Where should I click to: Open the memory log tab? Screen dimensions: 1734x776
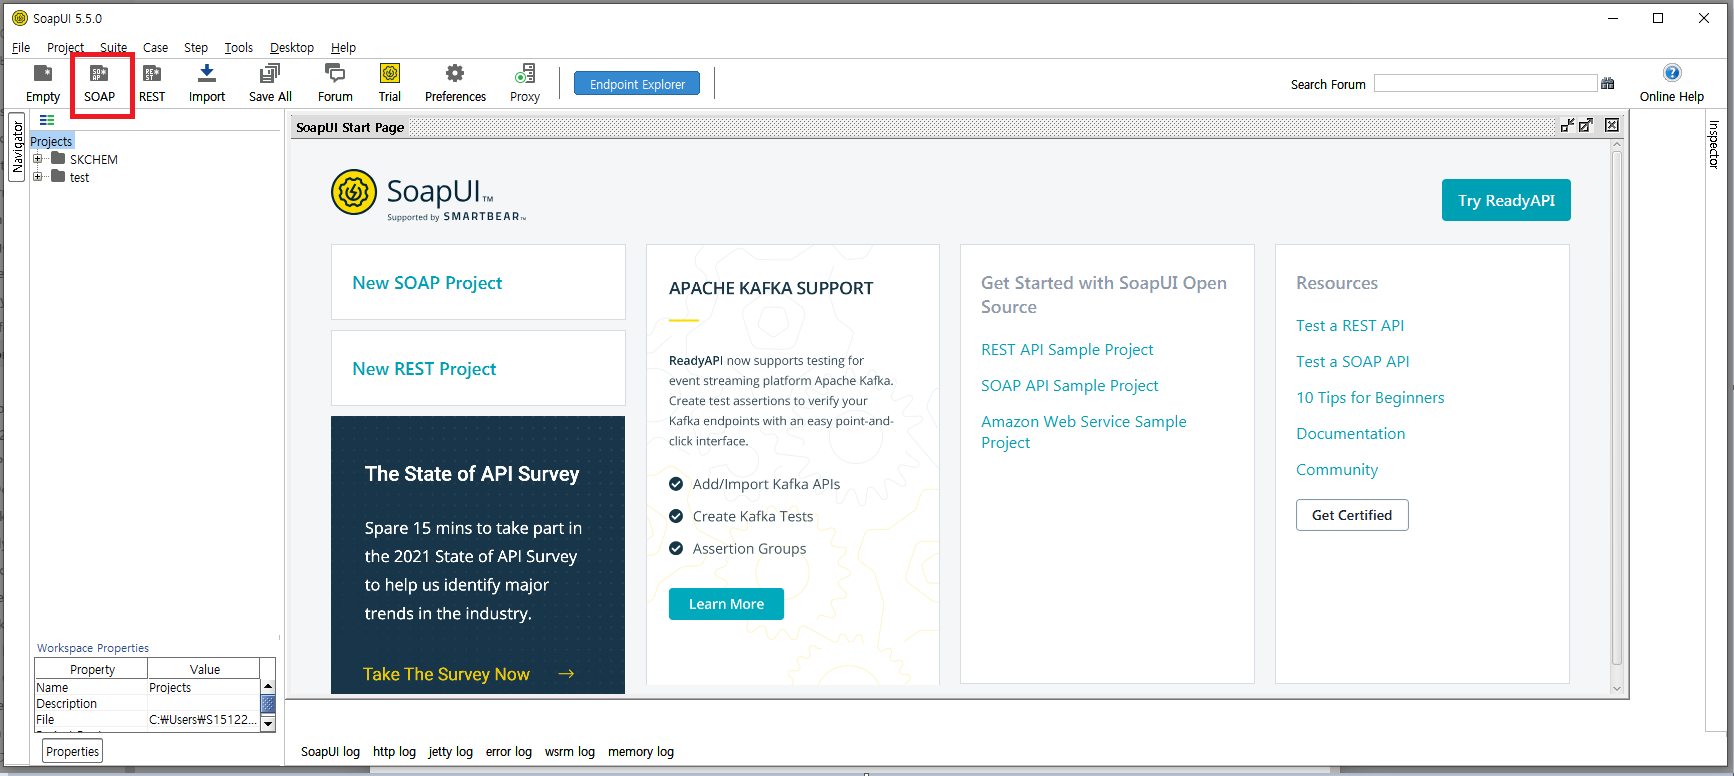click(x=641, y=751)
